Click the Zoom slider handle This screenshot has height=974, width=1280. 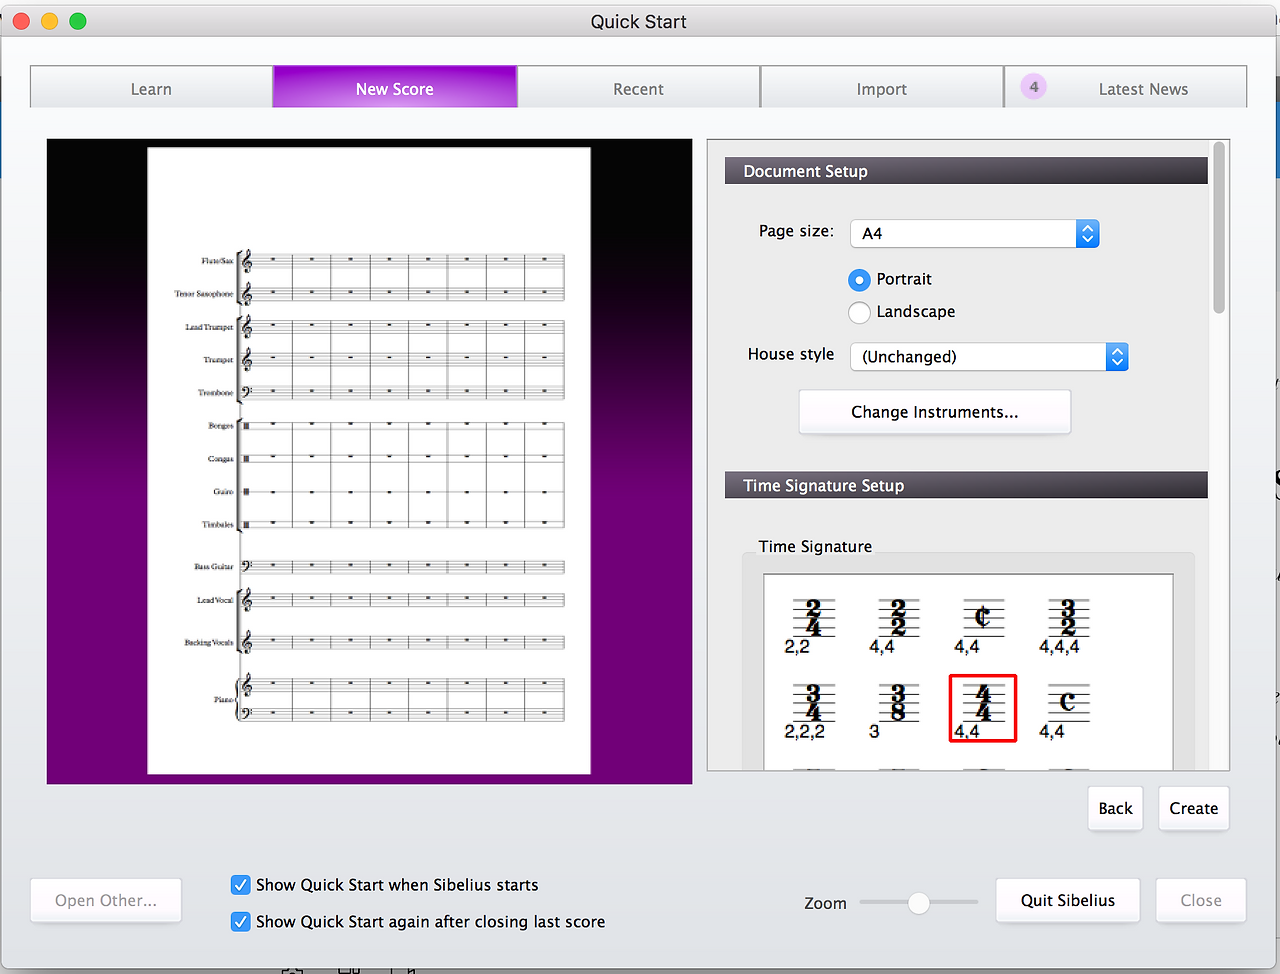point(919,903)
